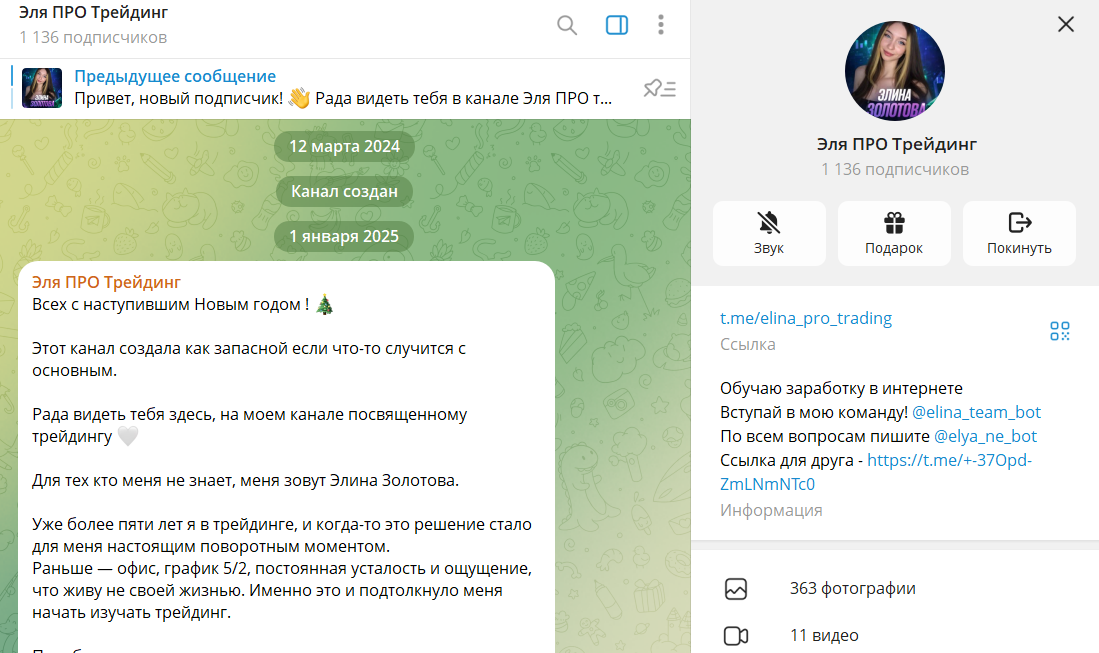Toggle the split chat view icon

[x=616, y=26]
